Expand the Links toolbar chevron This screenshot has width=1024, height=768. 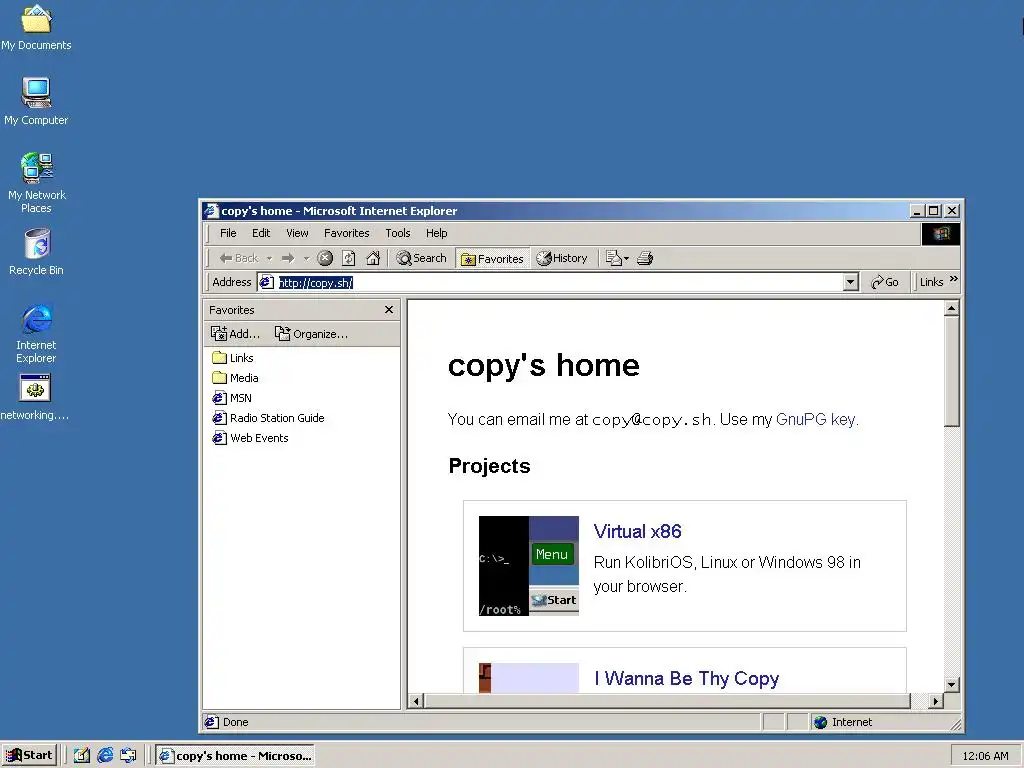tap(953, 279)
